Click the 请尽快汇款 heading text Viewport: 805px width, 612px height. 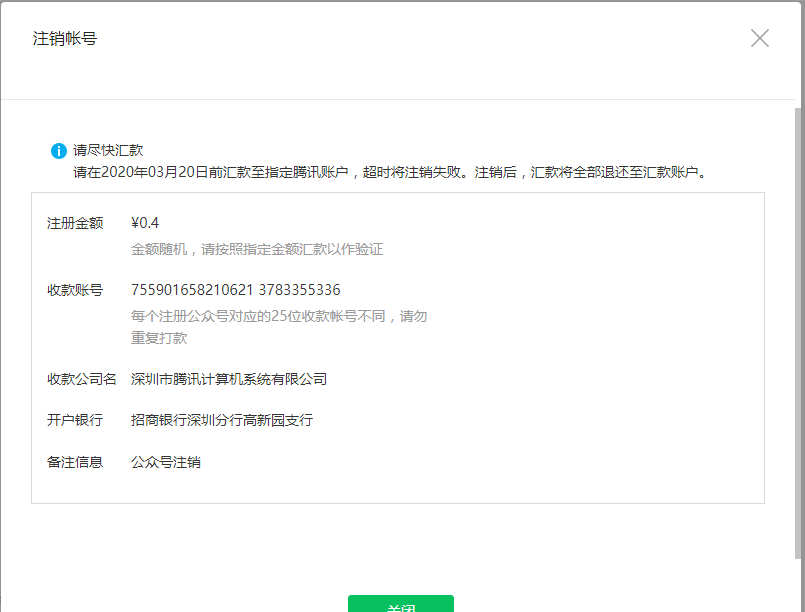pyautogui.click(x=108, y=150)
